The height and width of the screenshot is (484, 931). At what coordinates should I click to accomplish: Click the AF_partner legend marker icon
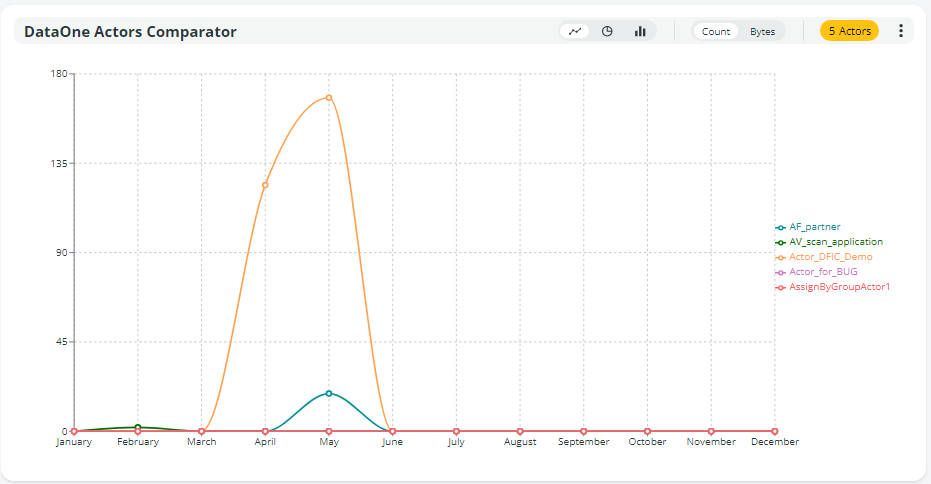pos(781,227)
